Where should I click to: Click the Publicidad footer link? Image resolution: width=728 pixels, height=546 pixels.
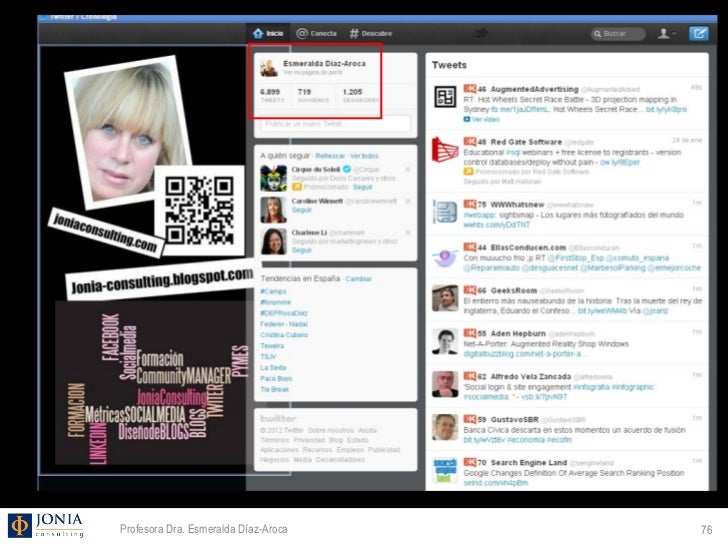[x=384, y=450]
